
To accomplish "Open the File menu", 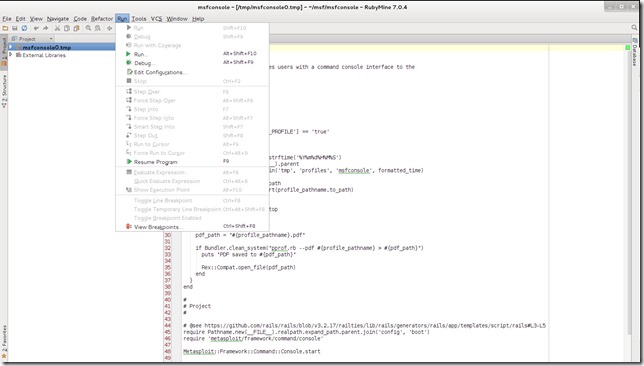I will tap(7, 19).
